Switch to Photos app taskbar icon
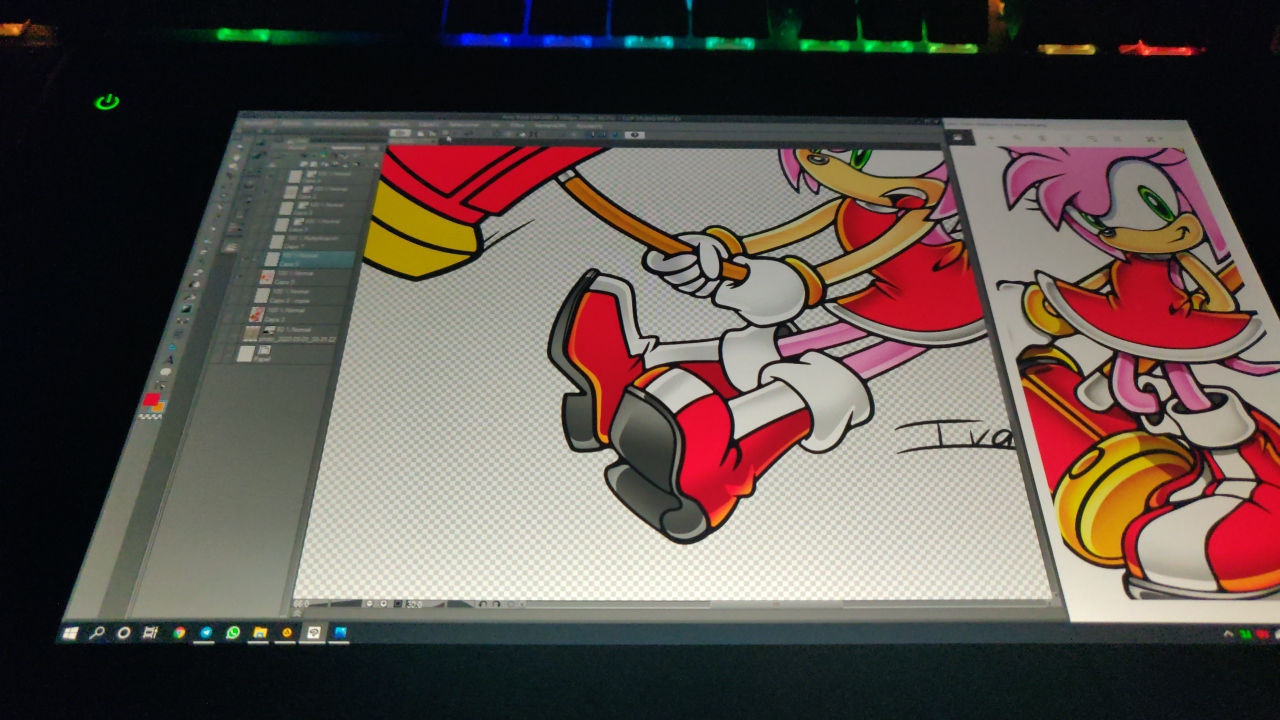Screen dimensions: 1280x720 (340, 633)
